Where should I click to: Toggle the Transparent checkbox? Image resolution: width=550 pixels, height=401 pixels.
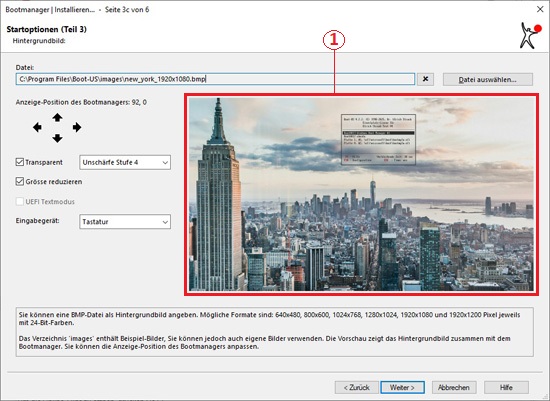tap(20, 162)
